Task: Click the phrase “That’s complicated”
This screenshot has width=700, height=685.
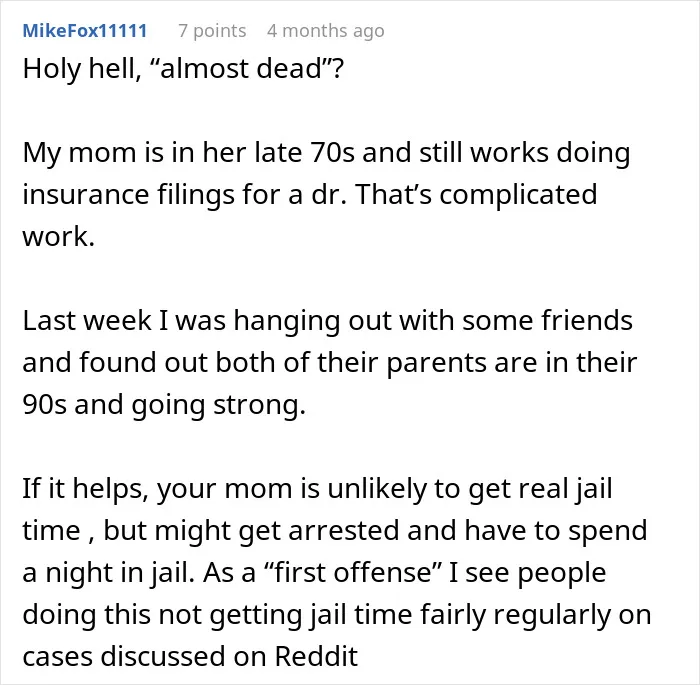Action: pyautogui.click(x=476, y=195)
